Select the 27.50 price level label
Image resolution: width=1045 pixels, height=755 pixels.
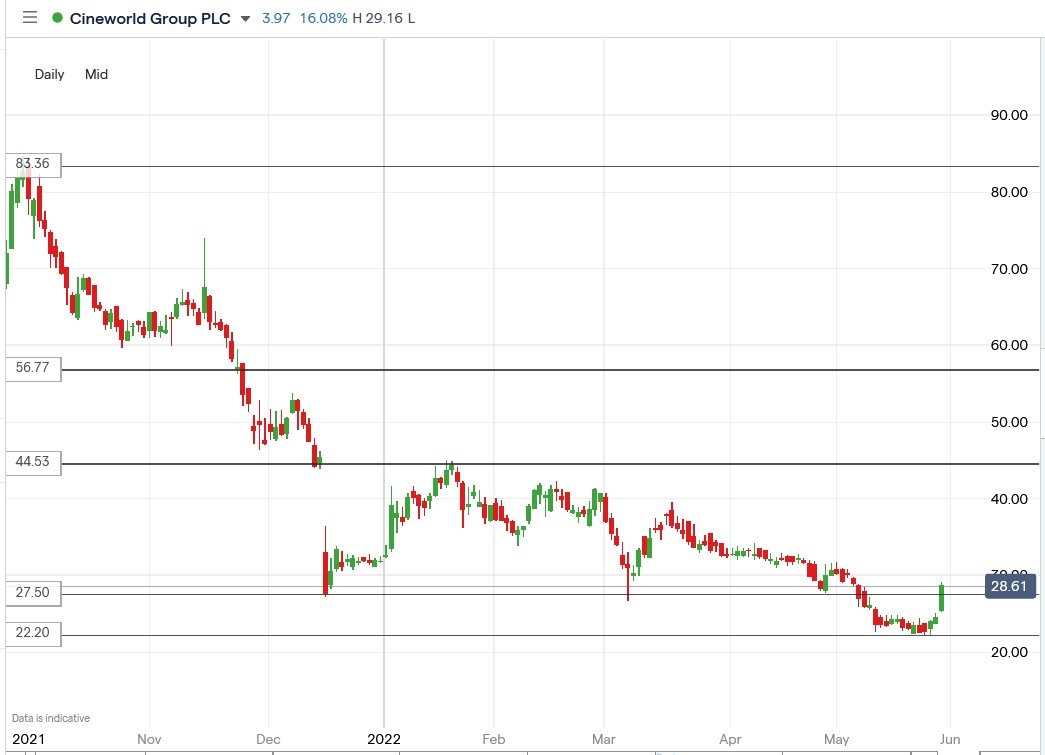[31, 592]
